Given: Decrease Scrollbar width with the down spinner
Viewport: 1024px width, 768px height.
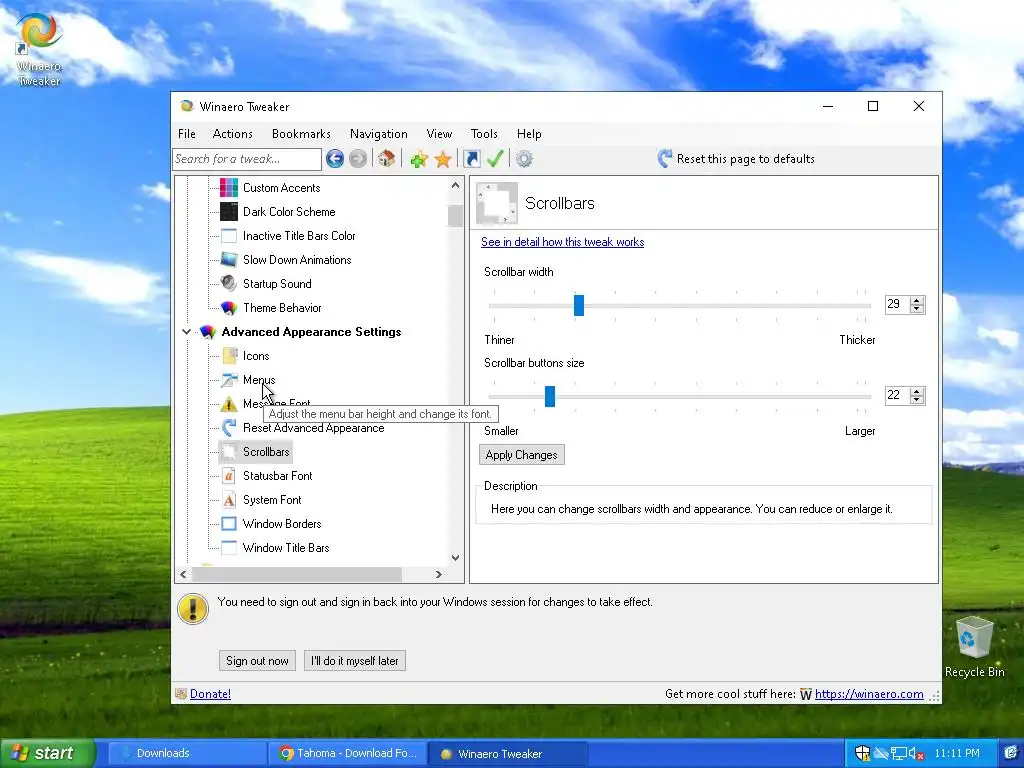Looking at the screenshot, I should pos(917,308).
